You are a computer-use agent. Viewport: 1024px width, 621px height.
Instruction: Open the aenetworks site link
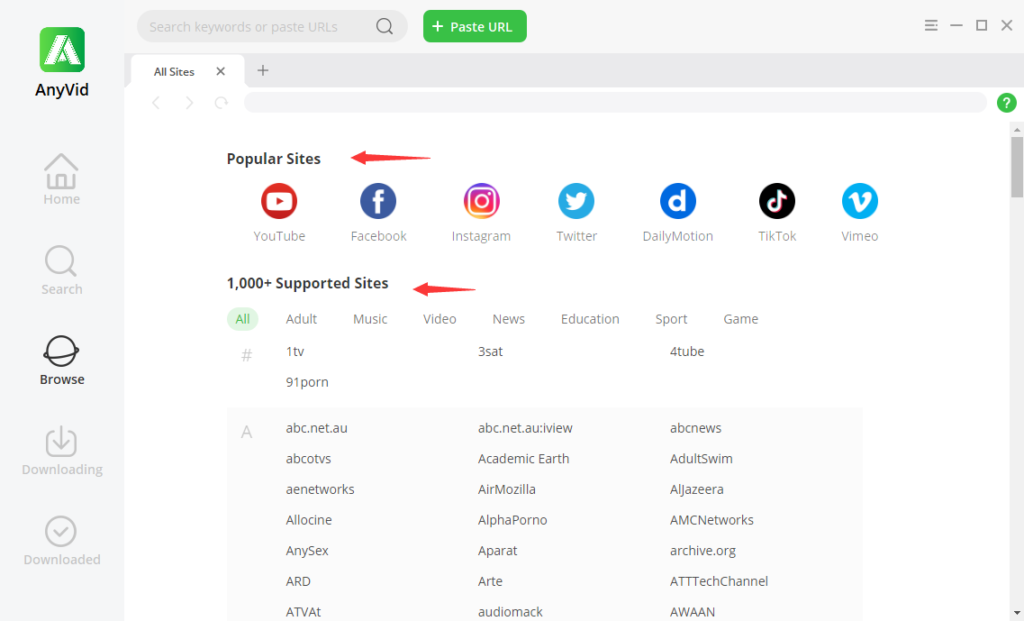(320, 489)
